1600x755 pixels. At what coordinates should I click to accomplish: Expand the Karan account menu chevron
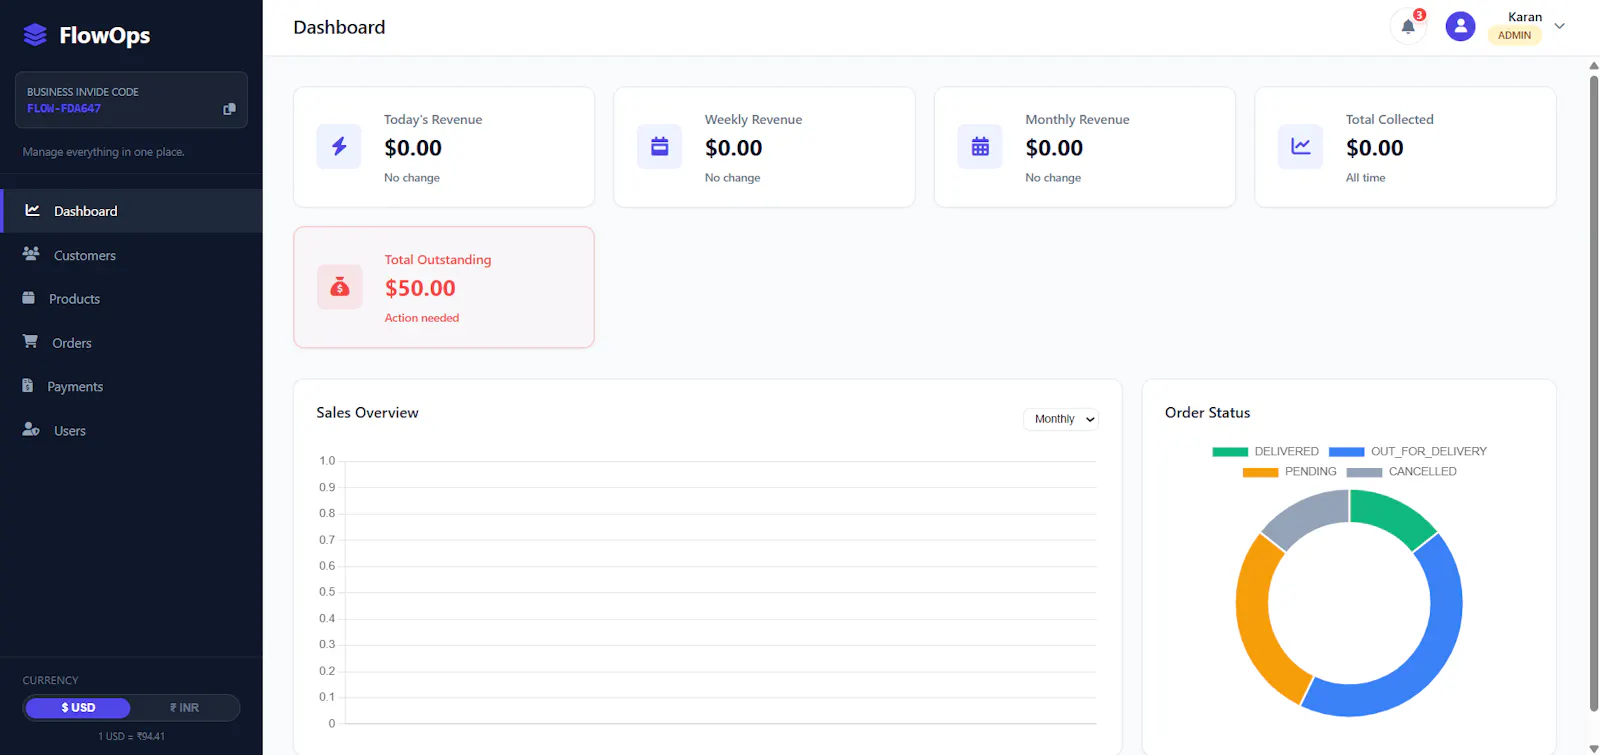coord(1559,26)
